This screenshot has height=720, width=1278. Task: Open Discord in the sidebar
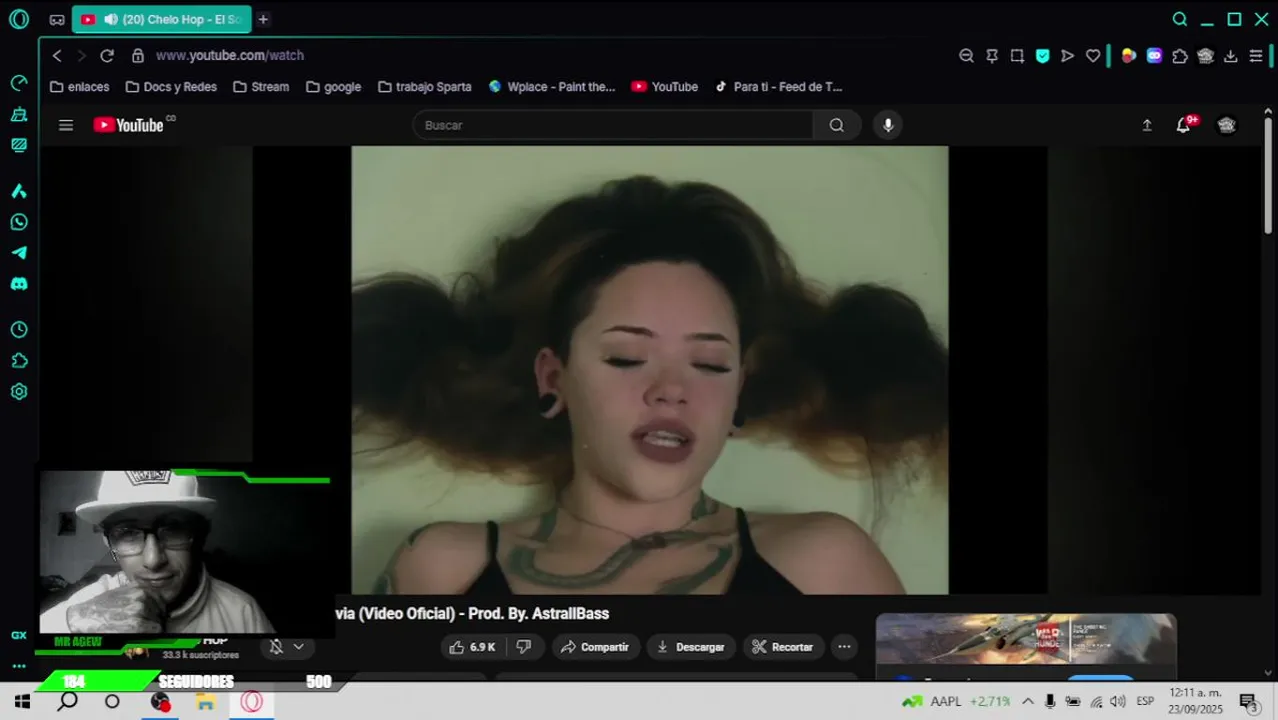19,284
